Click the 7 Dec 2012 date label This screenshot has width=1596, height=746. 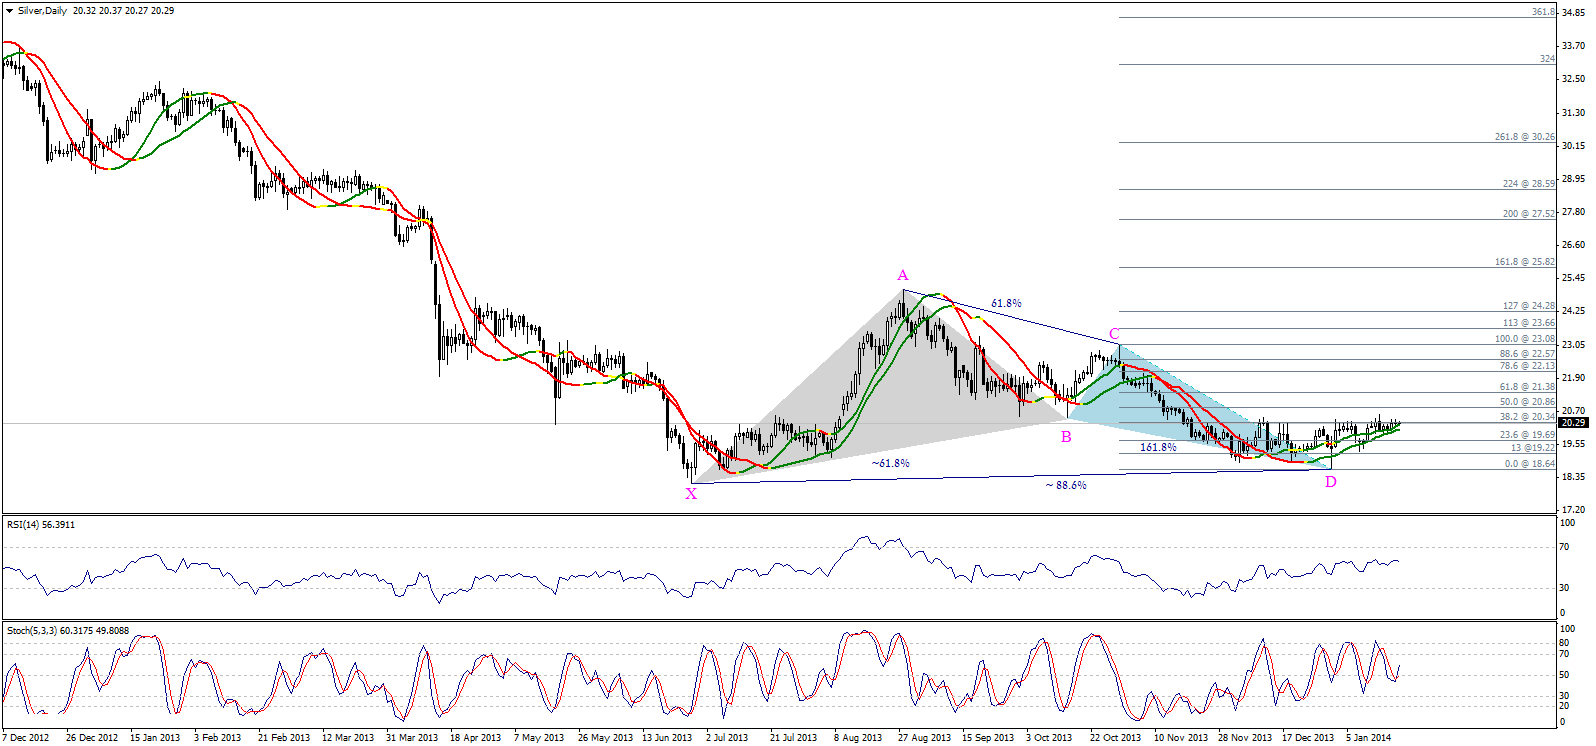[x=26, y=738]
